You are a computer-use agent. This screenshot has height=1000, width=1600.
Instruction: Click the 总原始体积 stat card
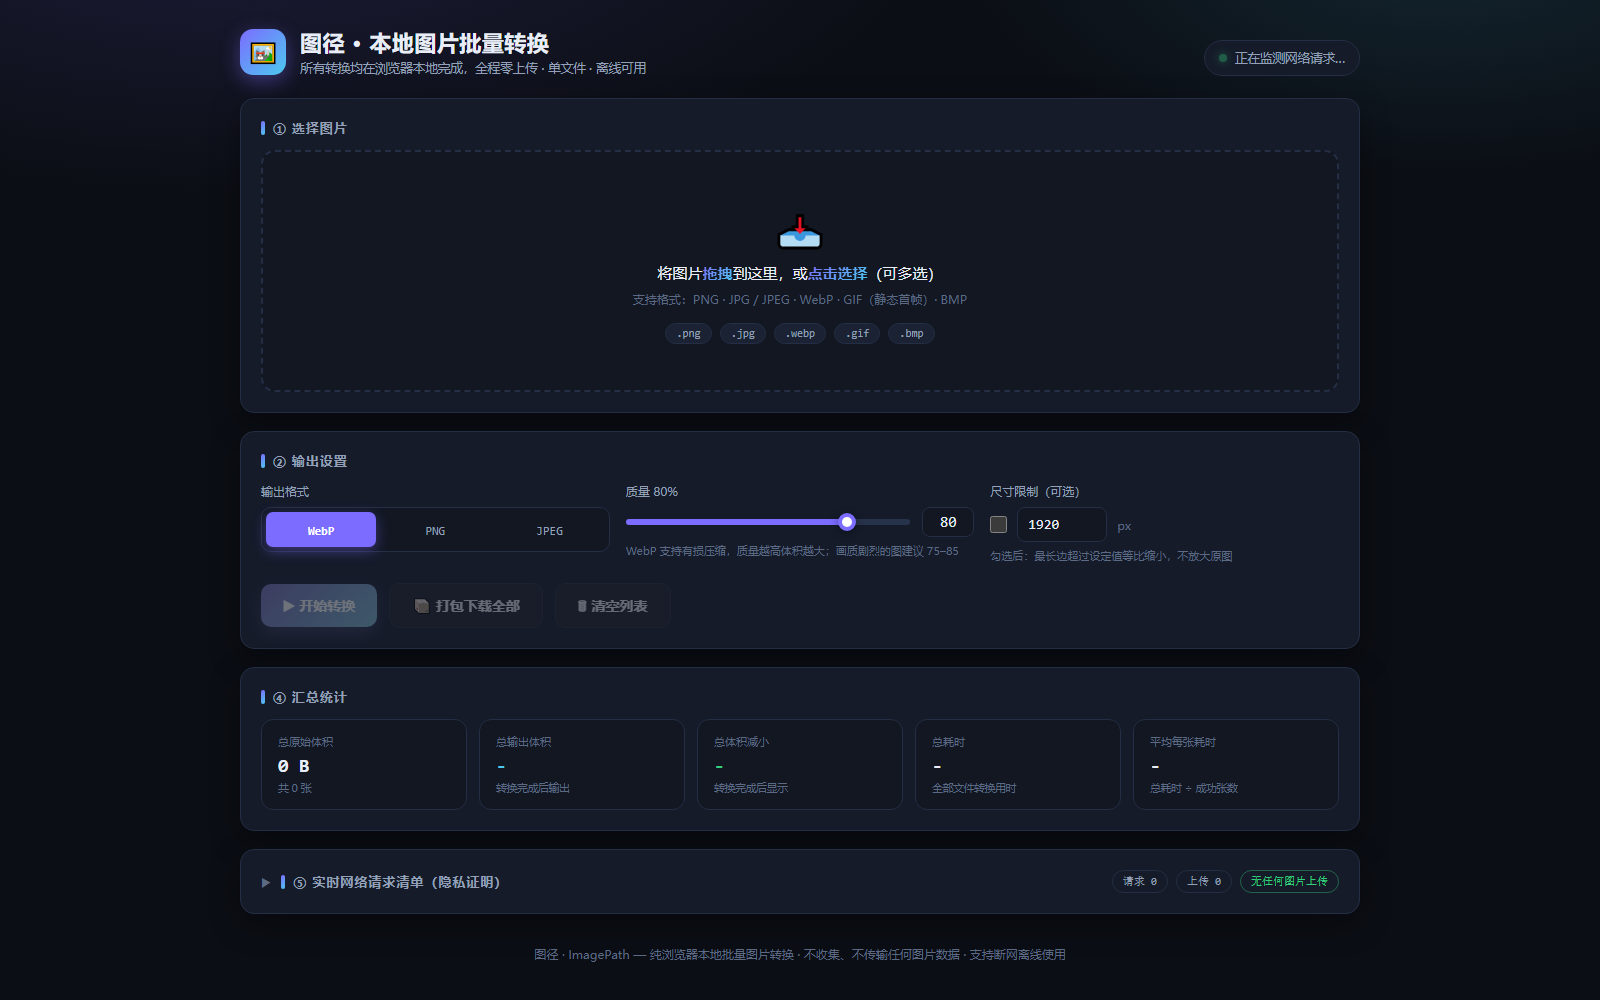pyautogui.click(x=364, y=764)
